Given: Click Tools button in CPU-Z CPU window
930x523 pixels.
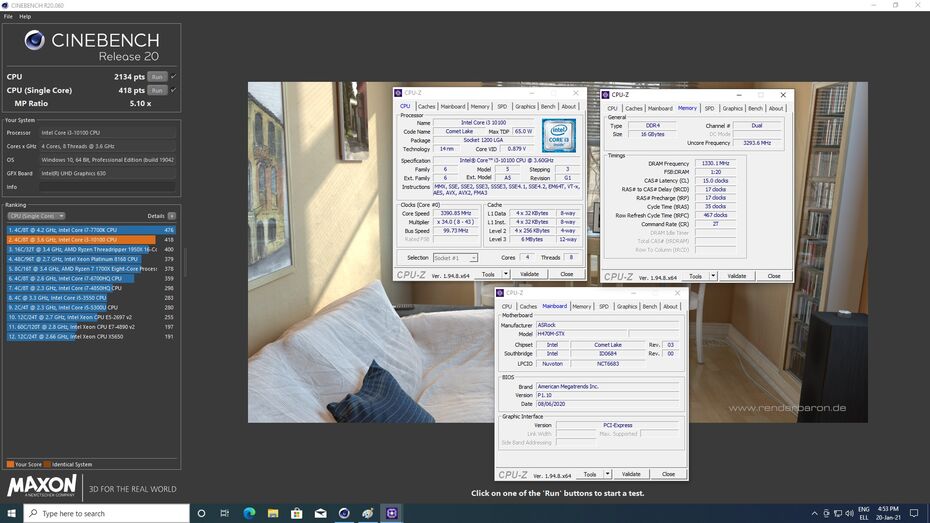Looking at the screenshot, I should tap(488, 275).
